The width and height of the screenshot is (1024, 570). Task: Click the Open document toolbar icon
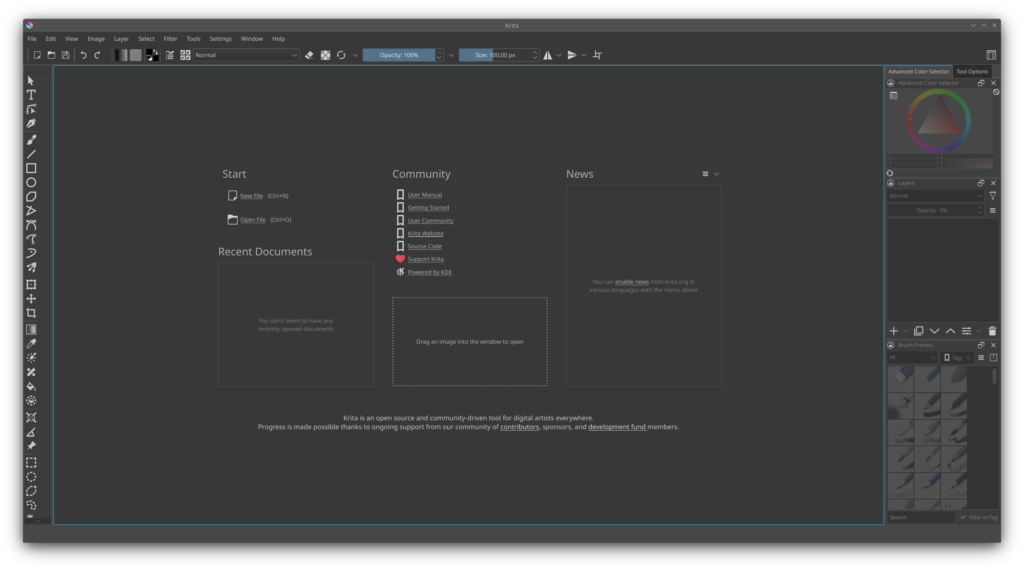tap(51, 55)
